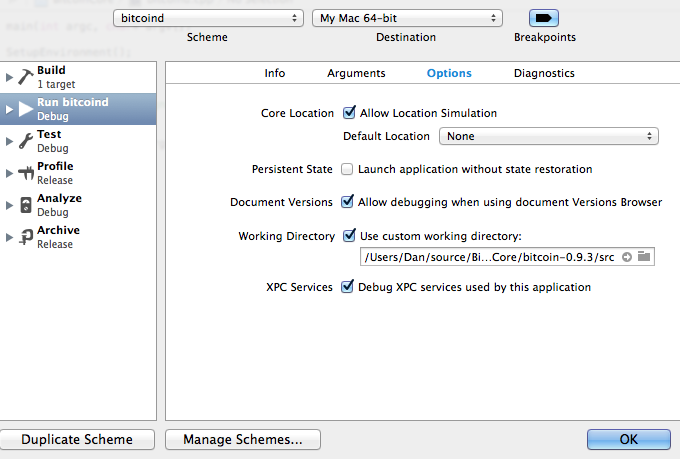Click the Analyze action icon
680x459 pixels.
tap(26, 205)
